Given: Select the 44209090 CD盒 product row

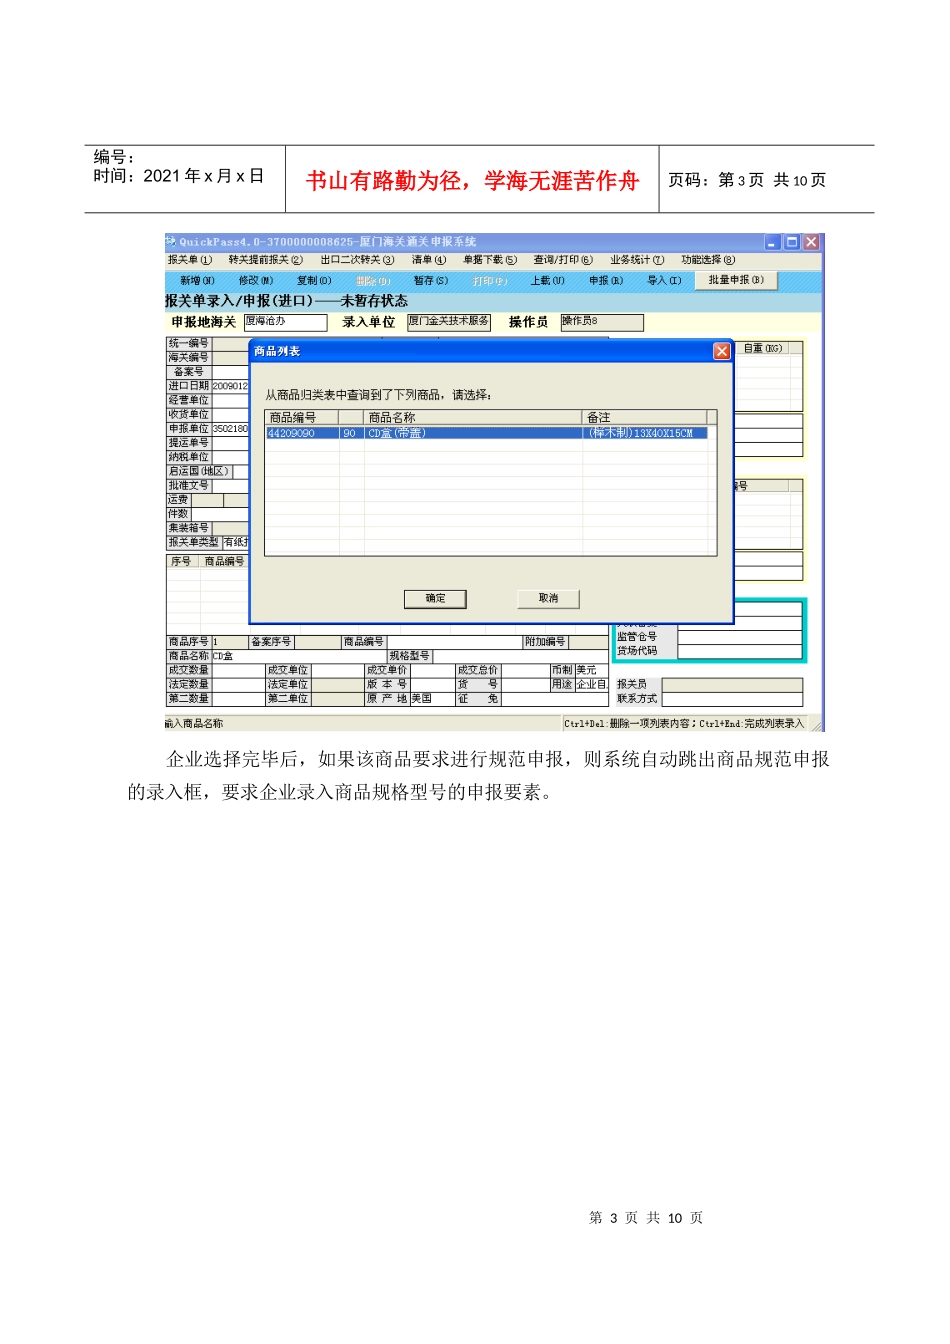Looking at the screenshot, I should (x=487, y=433).
